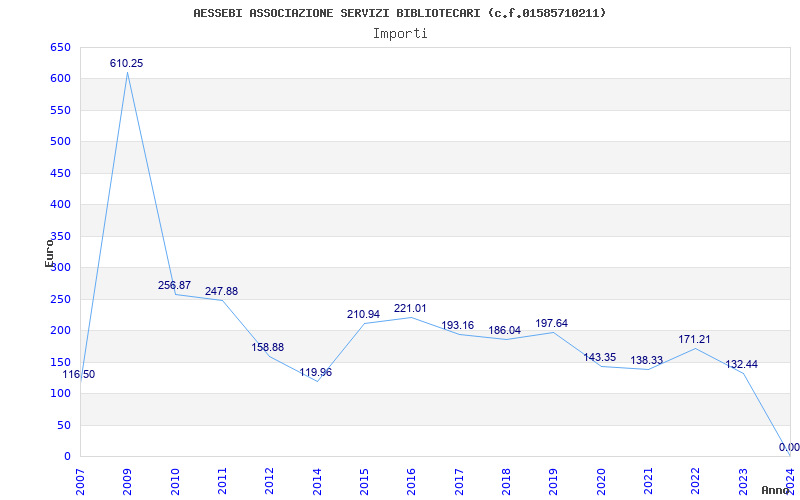Select the x-axis year 2015
Screen dimensions: 800x500
pyautogui.click(x=364, y=482)
